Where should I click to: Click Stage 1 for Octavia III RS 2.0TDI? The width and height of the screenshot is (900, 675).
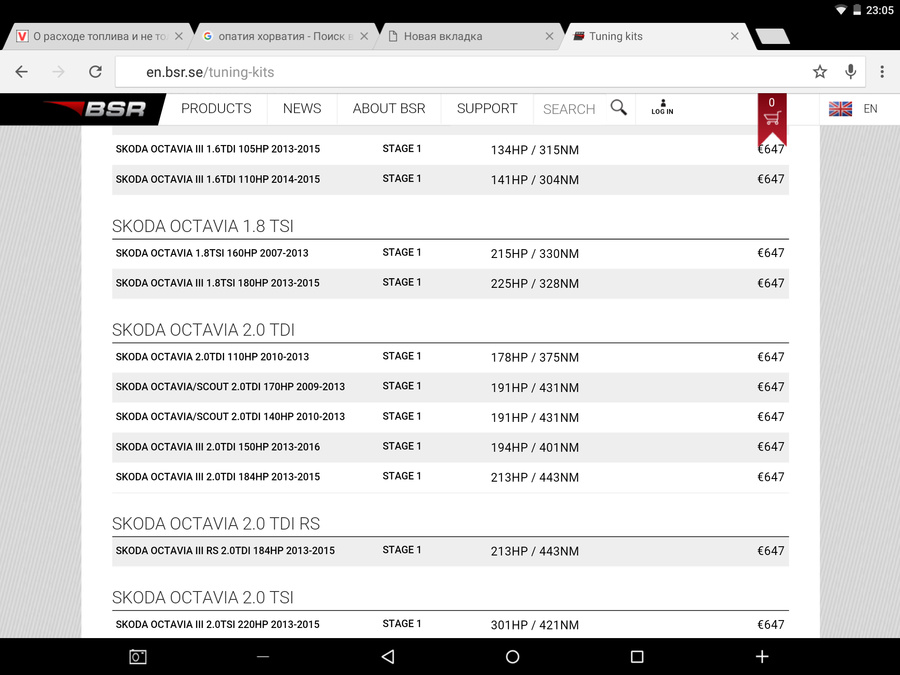pos(402,550)
